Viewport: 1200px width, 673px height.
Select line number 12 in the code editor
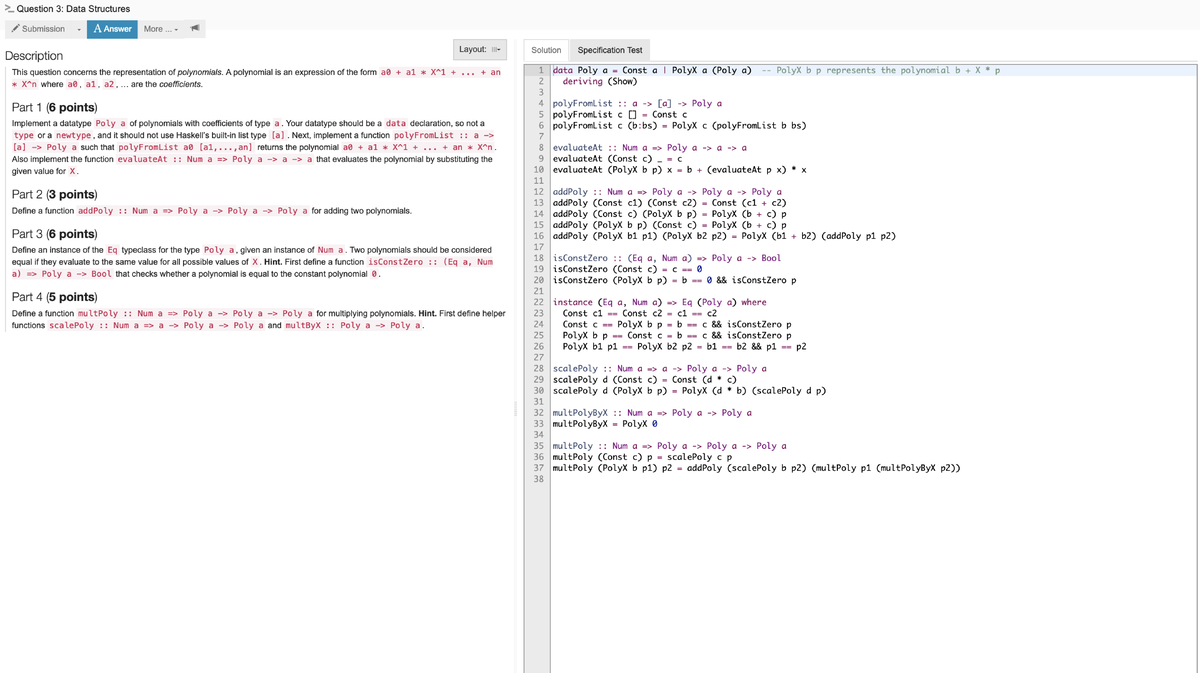pos(537,191)
